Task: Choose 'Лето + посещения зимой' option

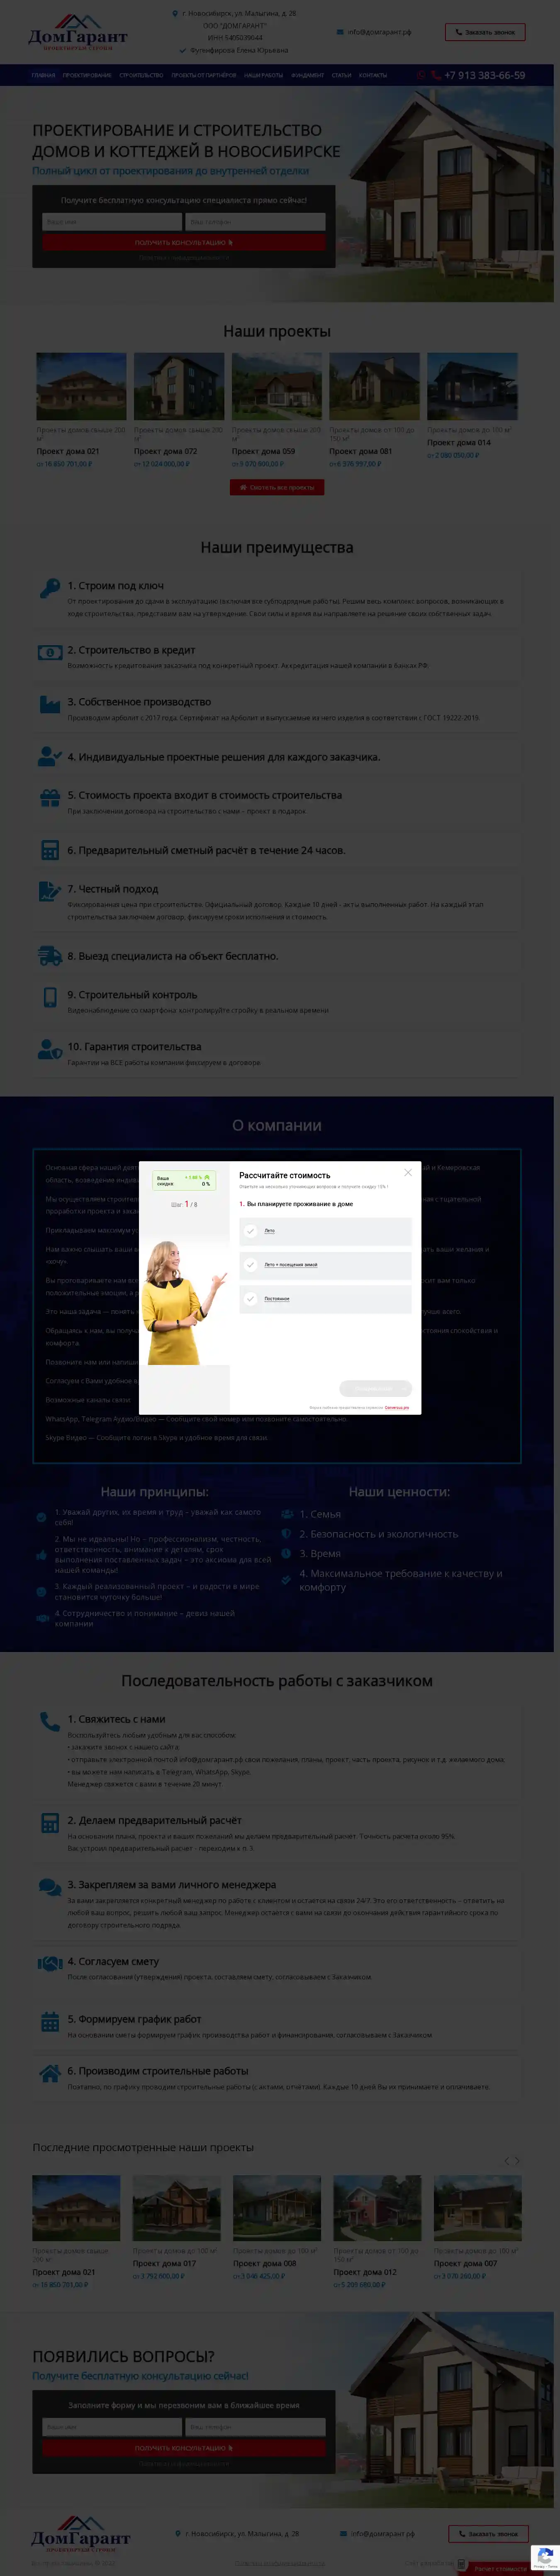Action: click(251, 1265)
